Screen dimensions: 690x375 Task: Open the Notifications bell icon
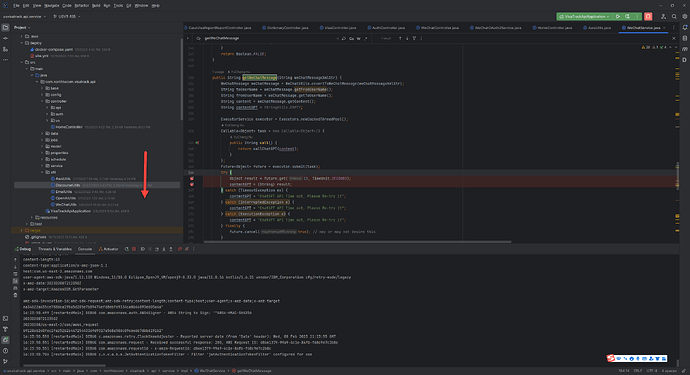click(685, 27)
